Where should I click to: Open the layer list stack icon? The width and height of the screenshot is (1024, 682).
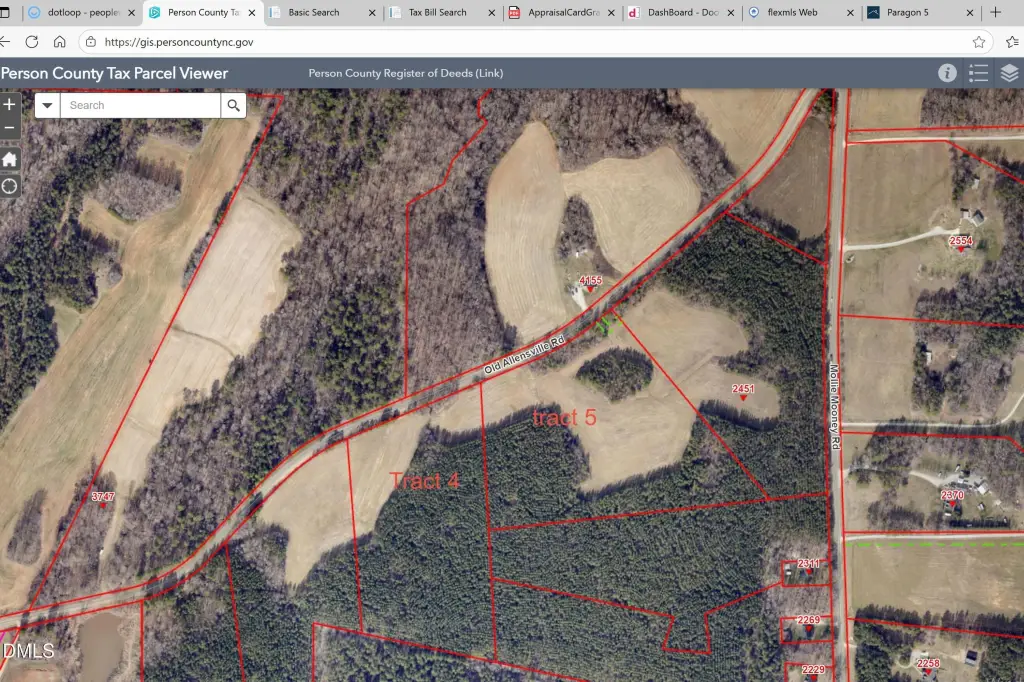(x=1009, y=73)
